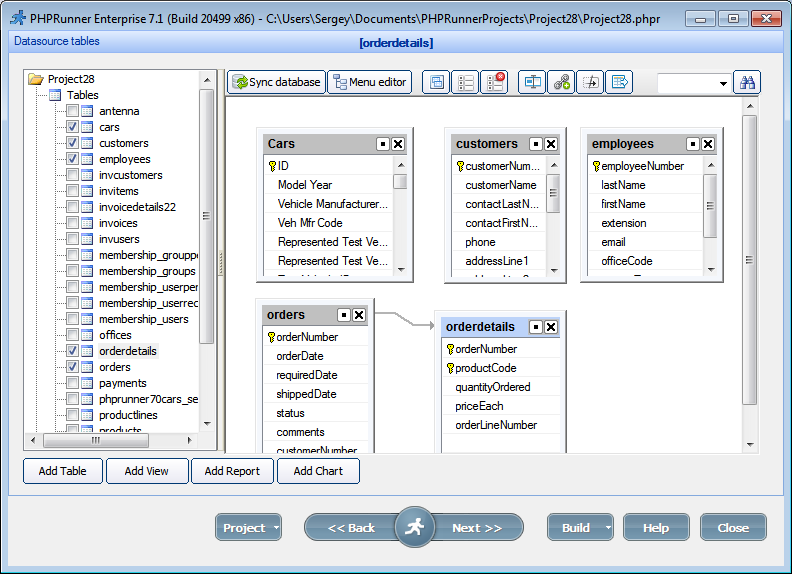Viewport: 792px width, 574px height.
Task: Open the Project button dropdown arrow
Action: coord(275,528)
